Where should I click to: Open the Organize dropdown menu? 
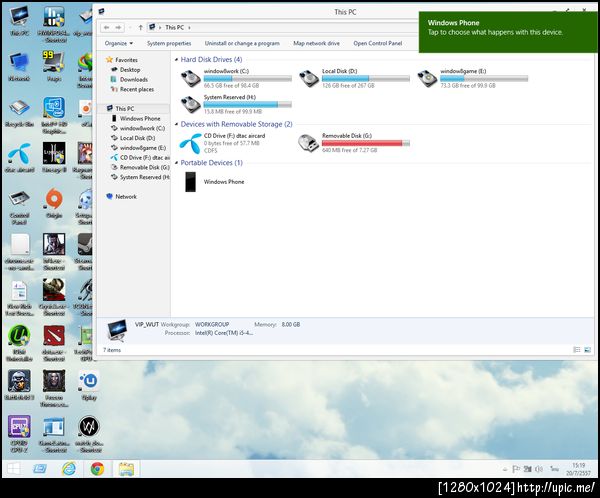click(x=119, y=43)
